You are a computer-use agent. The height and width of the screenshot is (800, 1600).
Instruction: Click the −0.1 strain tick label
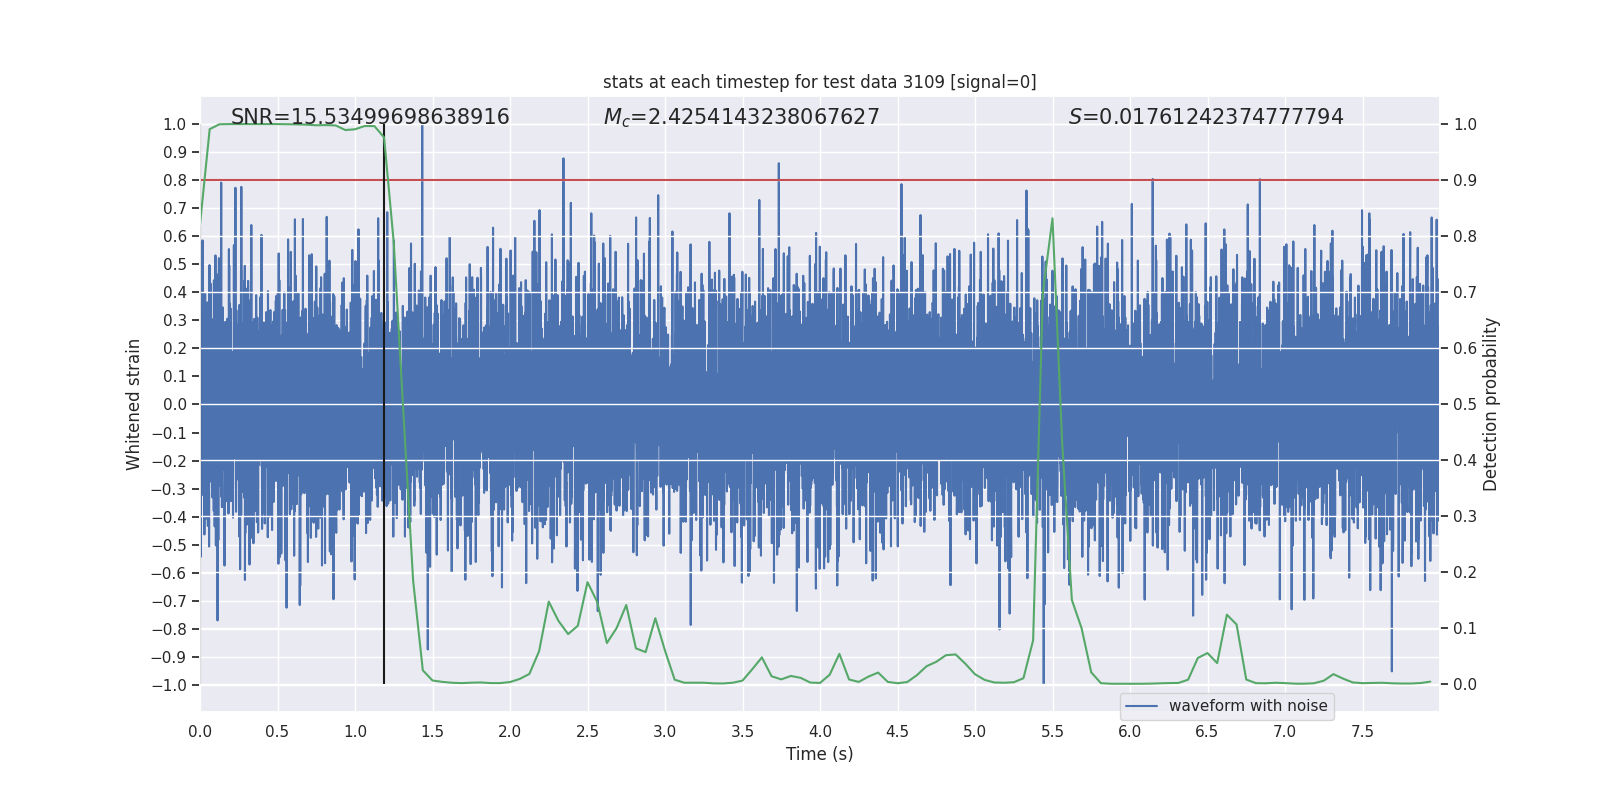169,433
